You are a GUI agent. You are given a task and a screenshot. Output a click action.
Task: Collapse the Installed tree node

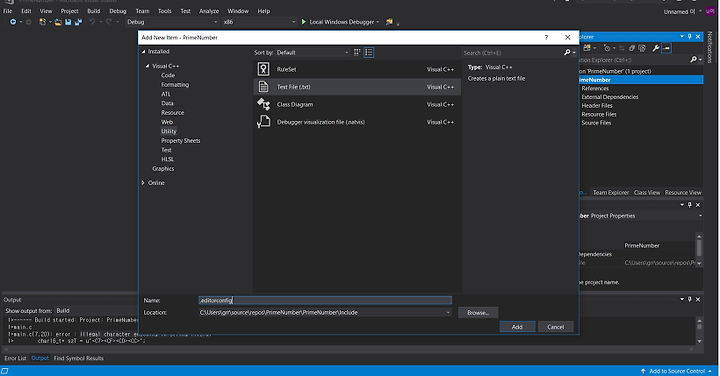click(144, 51)
